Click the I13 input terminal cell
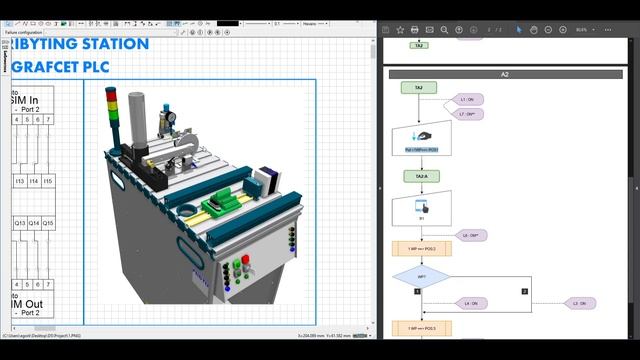This screenshot has width=640, height=360. [x=20, y=181]
